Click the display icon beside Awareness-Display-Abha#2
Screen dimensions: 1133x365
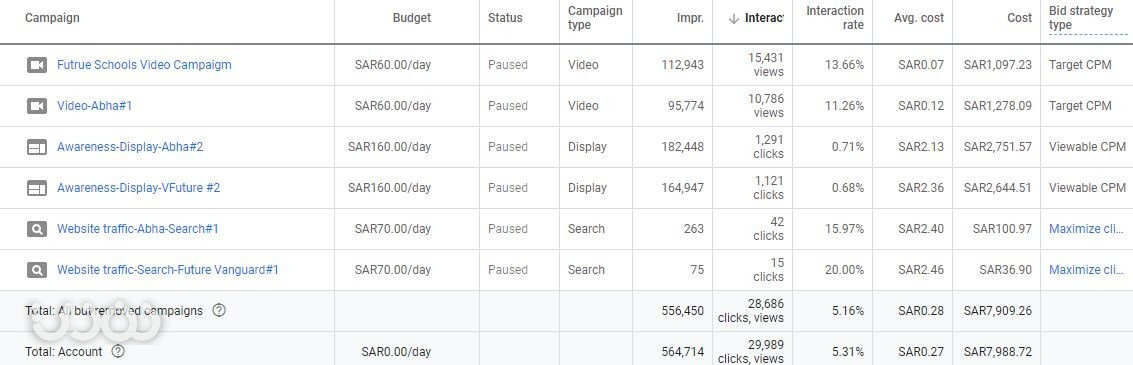click(37, 147)
